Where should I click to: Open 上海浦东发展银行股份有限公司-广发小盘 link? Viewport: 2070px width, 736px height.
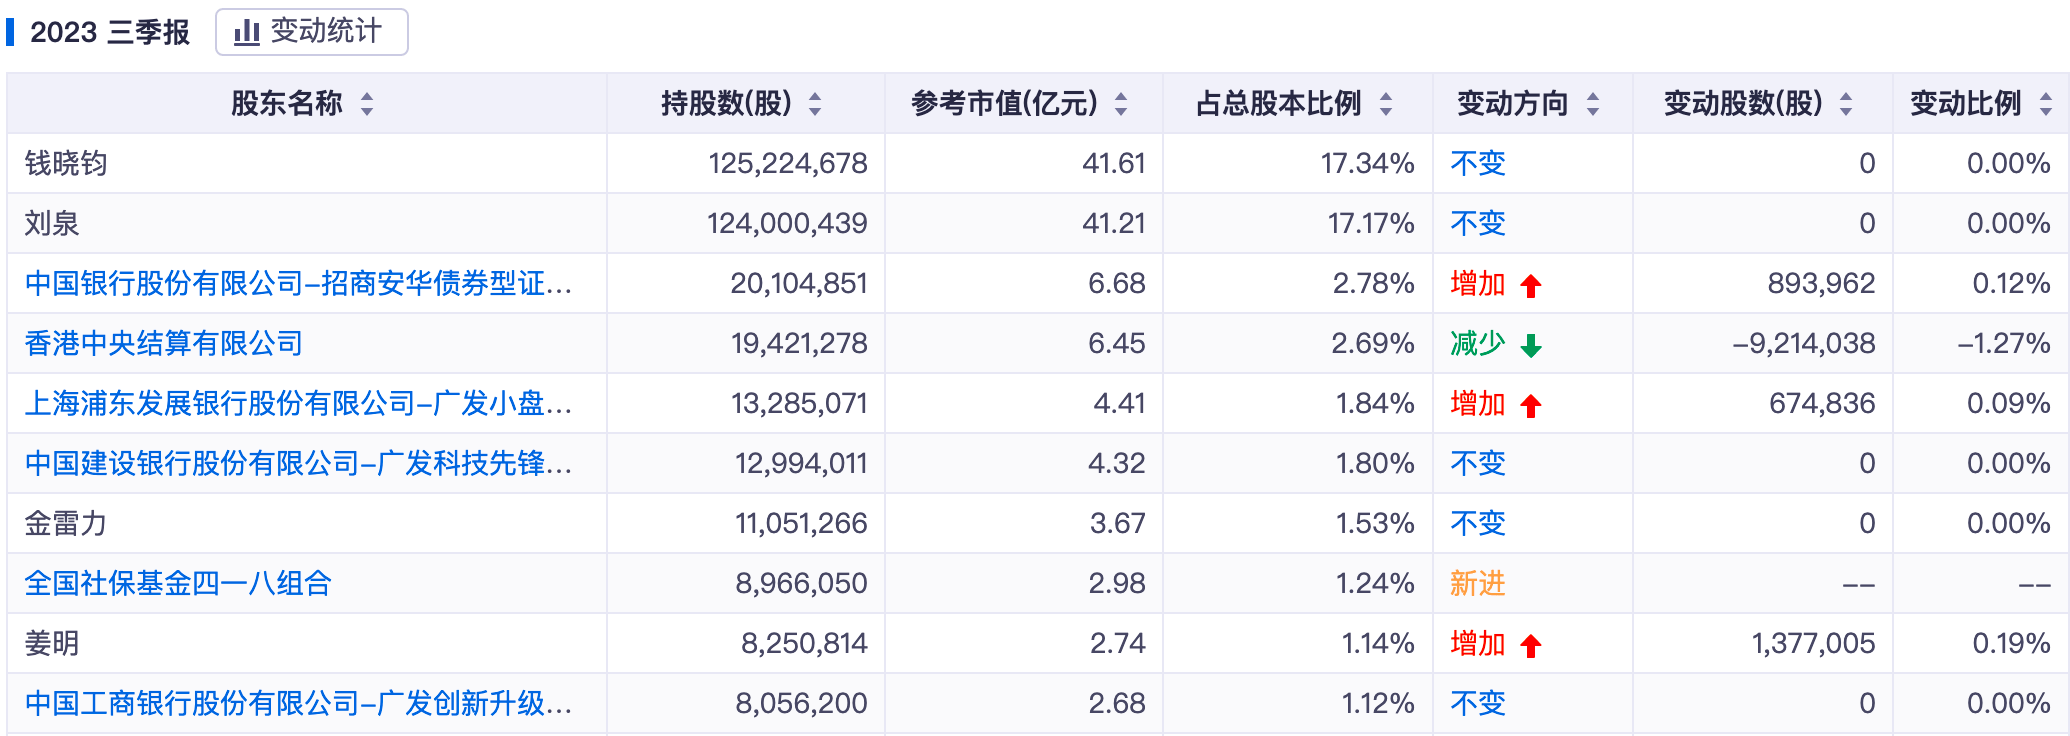[x=298, y=404]
